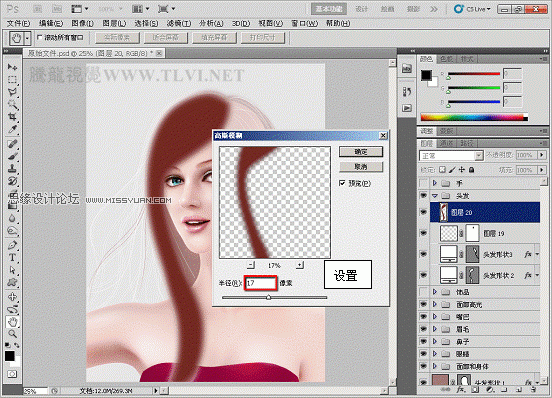Select the Move tool
The image size is (552, 398).
[12, 67]
